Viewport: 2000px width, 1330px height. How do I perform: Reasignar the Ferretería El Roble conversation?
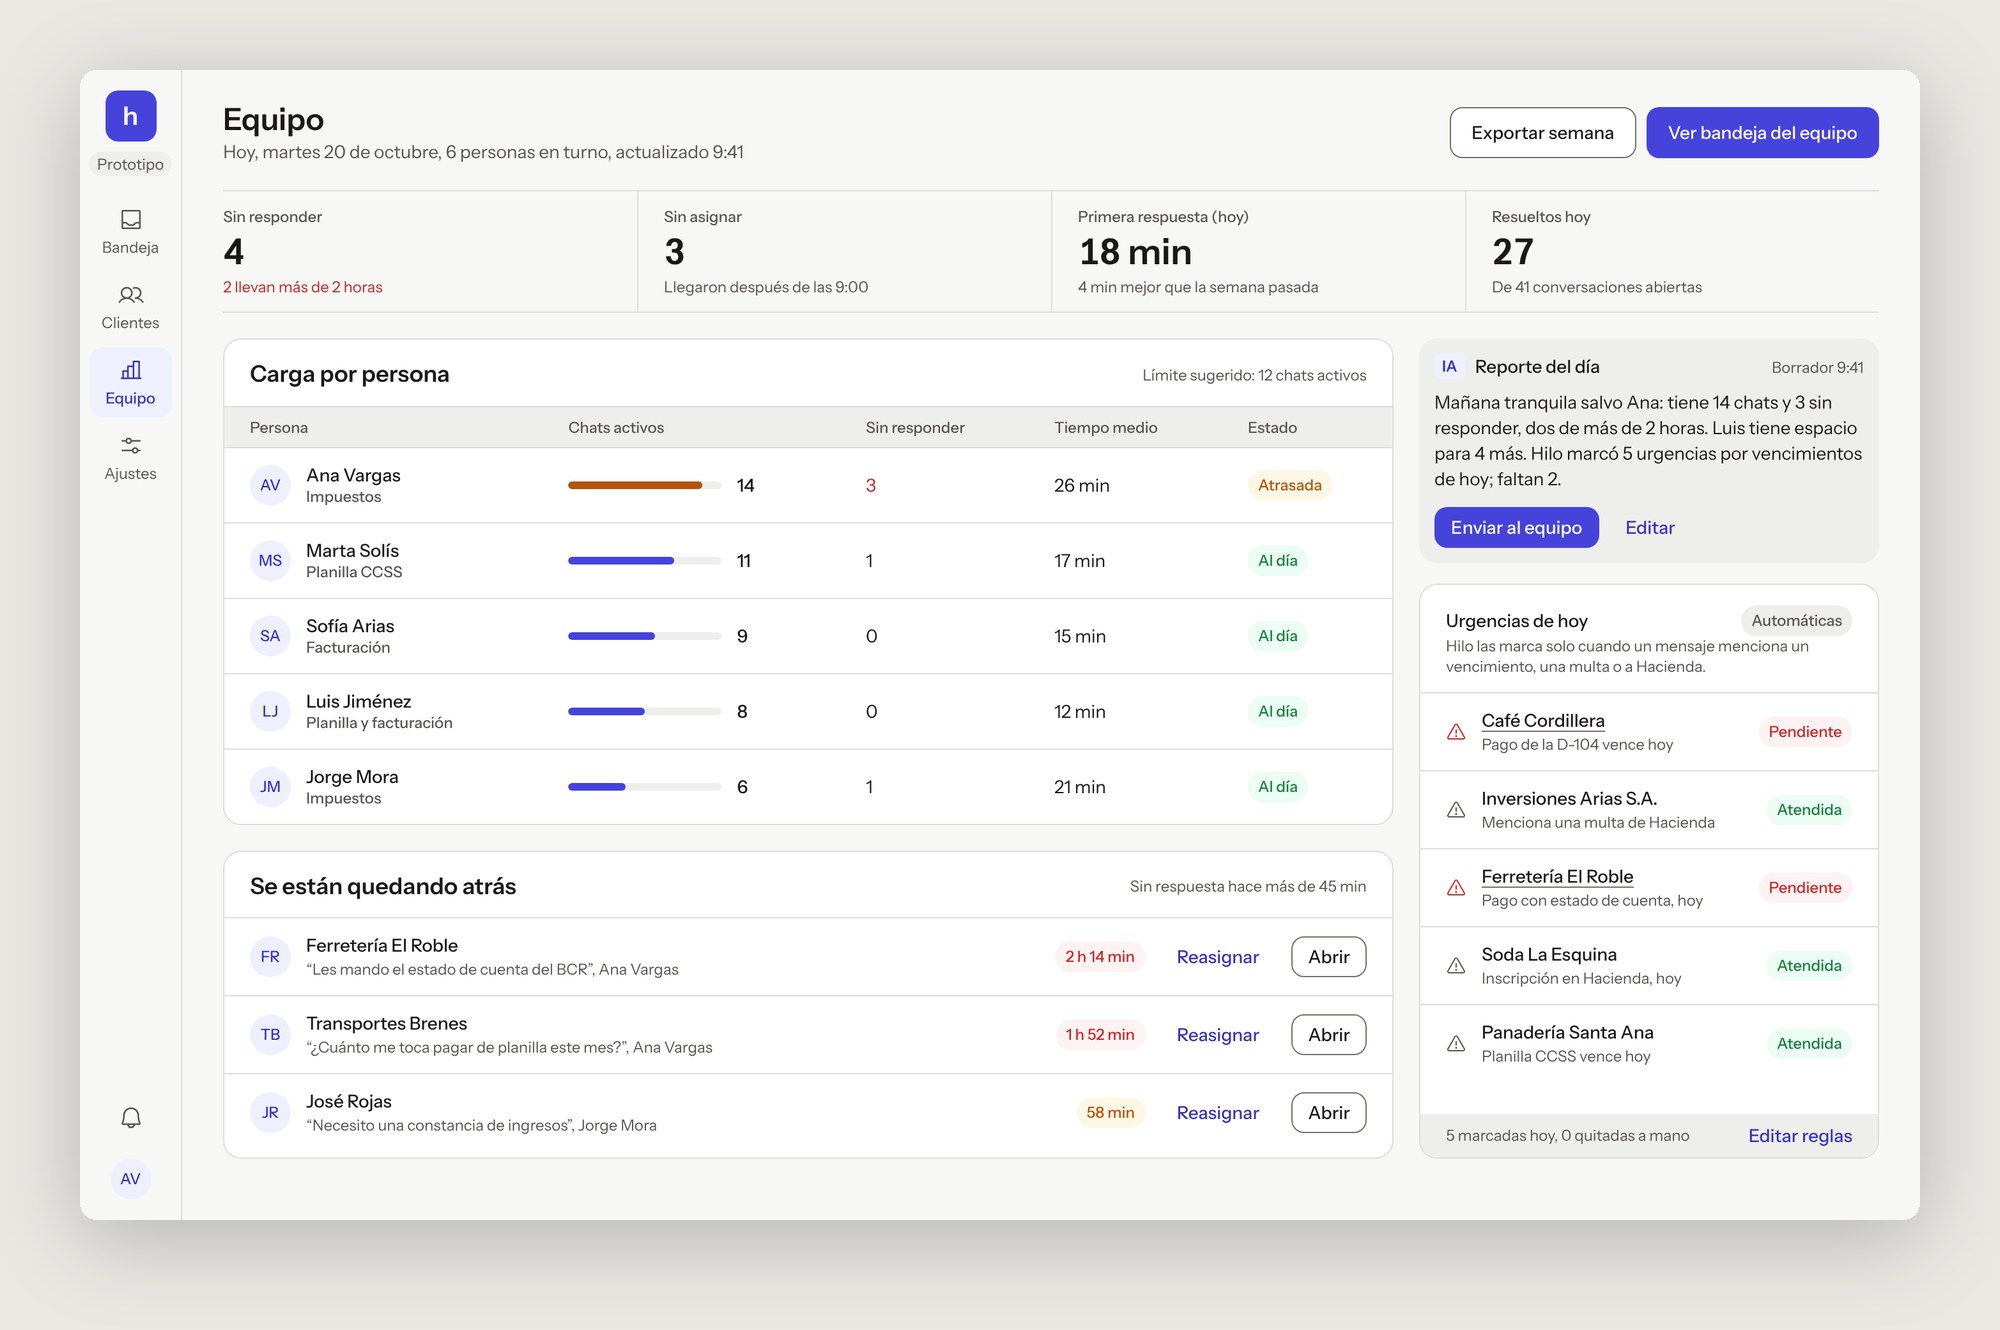point(1217,957)
